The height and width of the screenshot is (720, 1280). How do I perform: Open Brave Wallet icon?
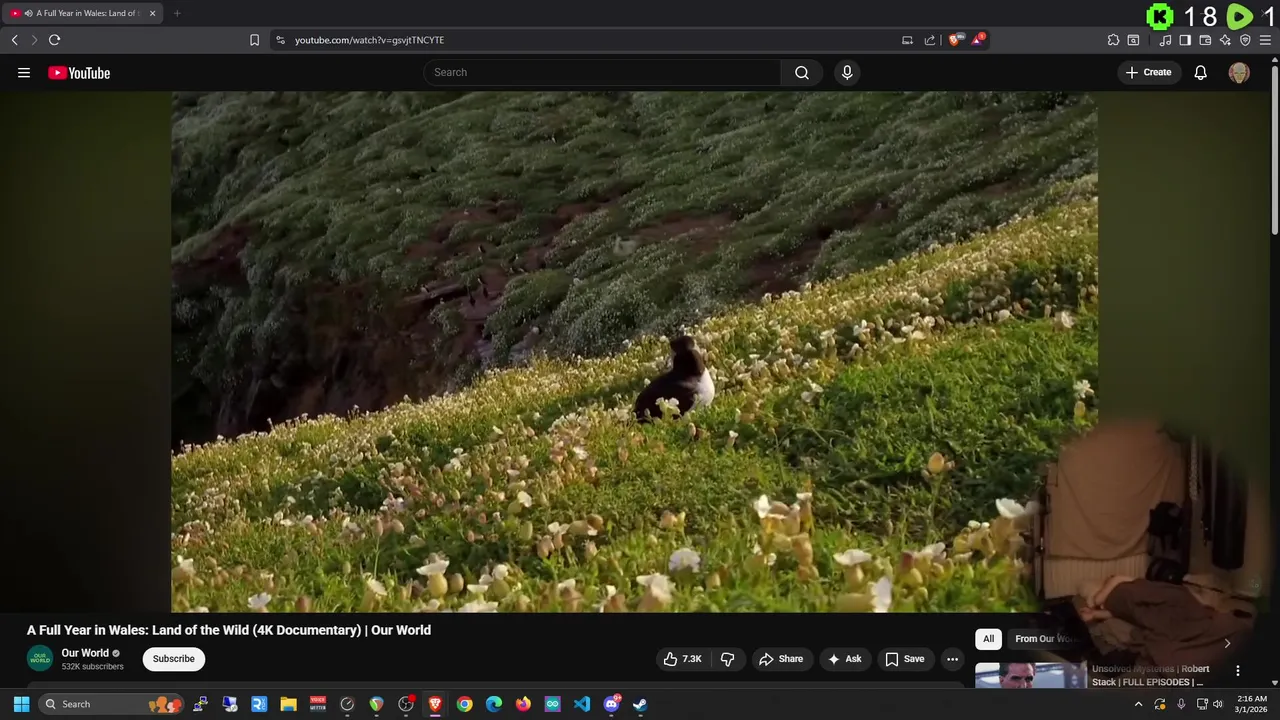(1205, 40)
